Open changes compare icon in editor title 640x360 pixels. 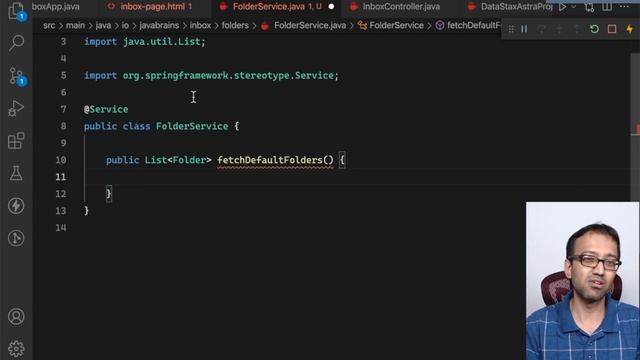point(589,7)
